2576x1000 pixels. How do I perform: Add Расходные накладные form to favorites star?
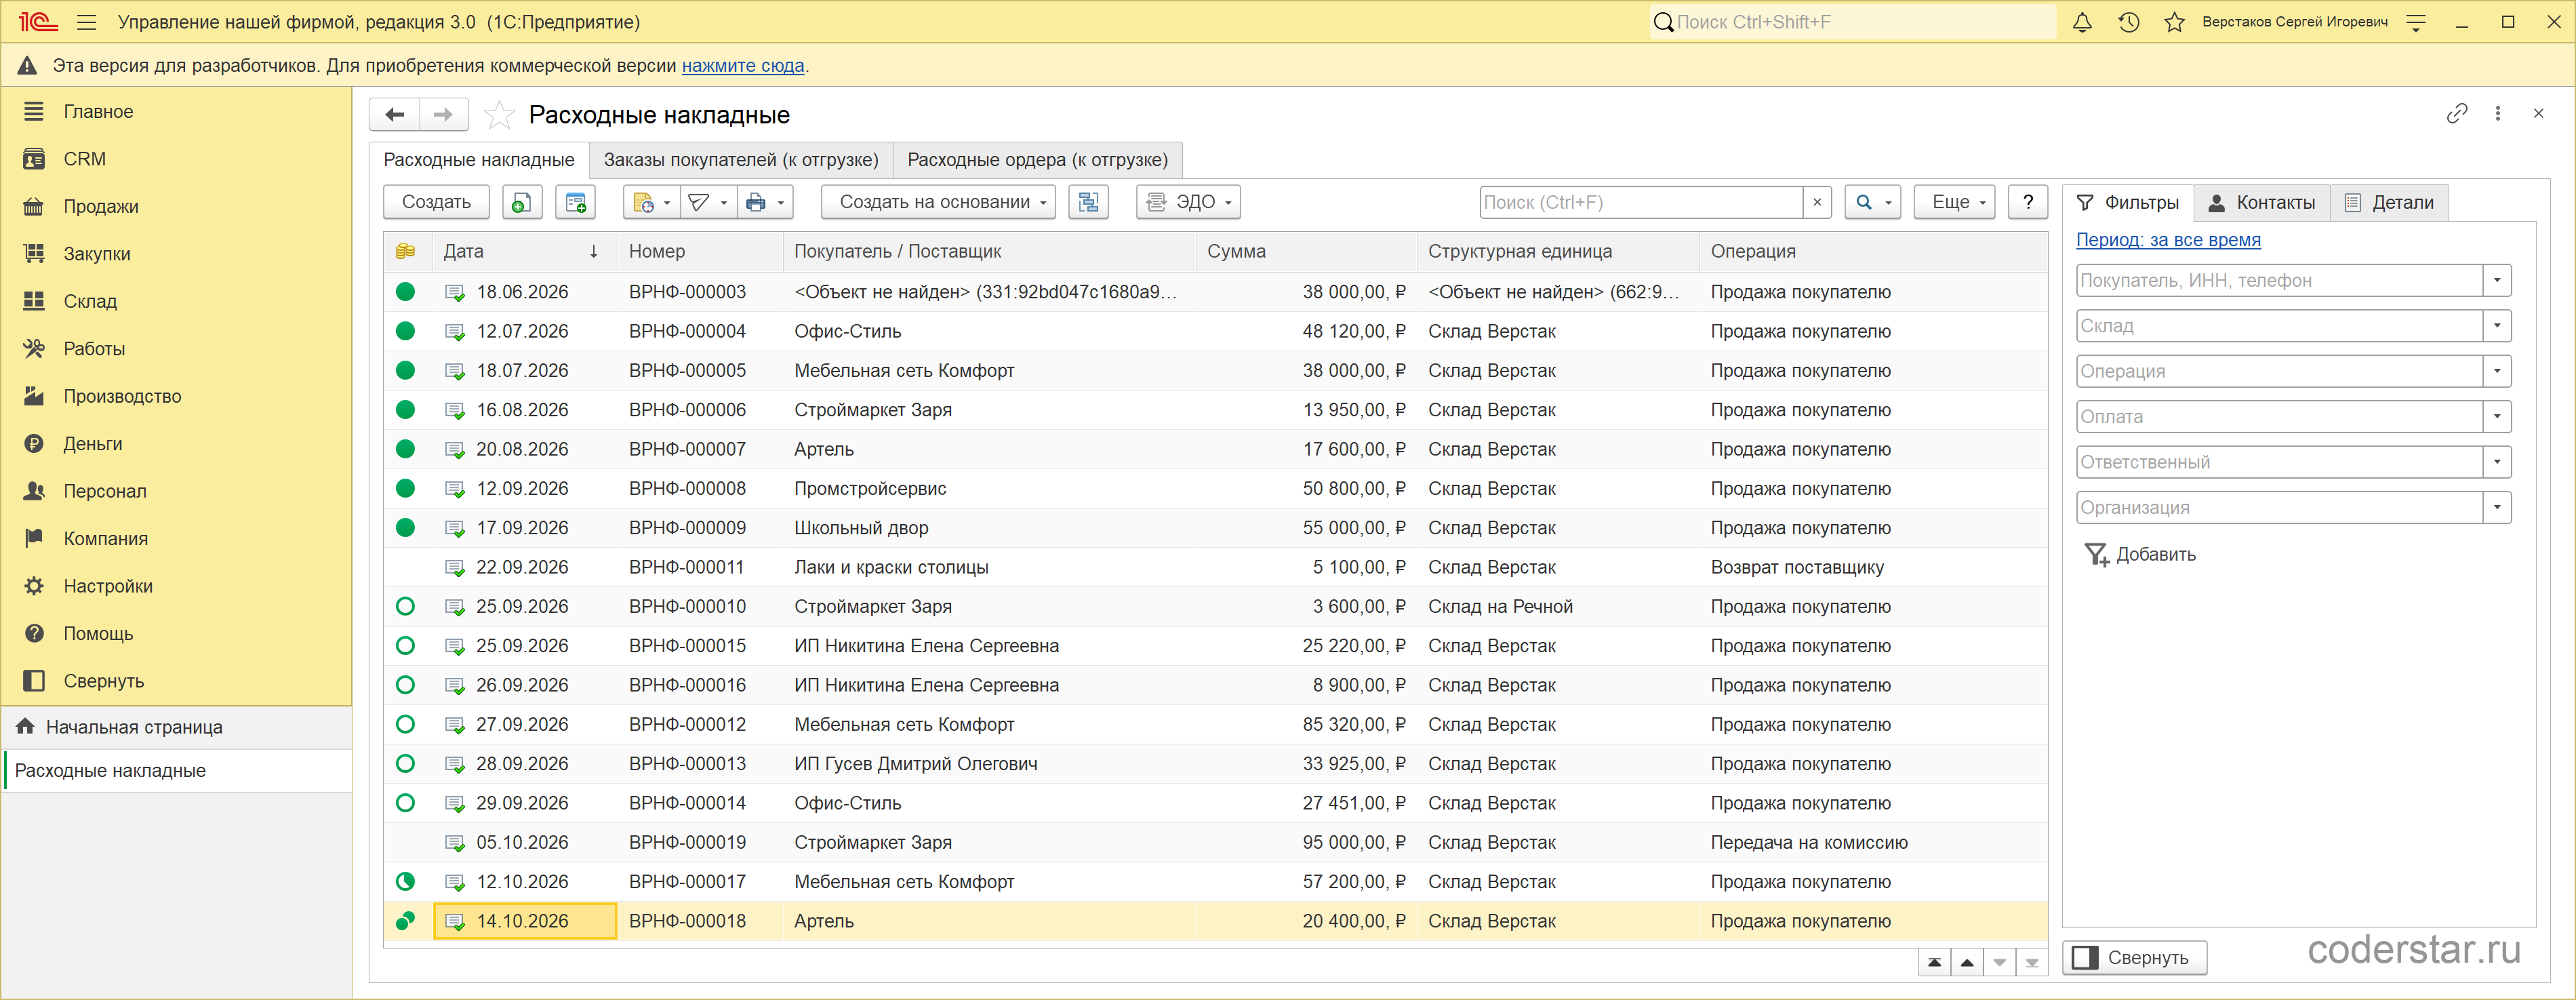pyautogui.click(x=499, y=115)
